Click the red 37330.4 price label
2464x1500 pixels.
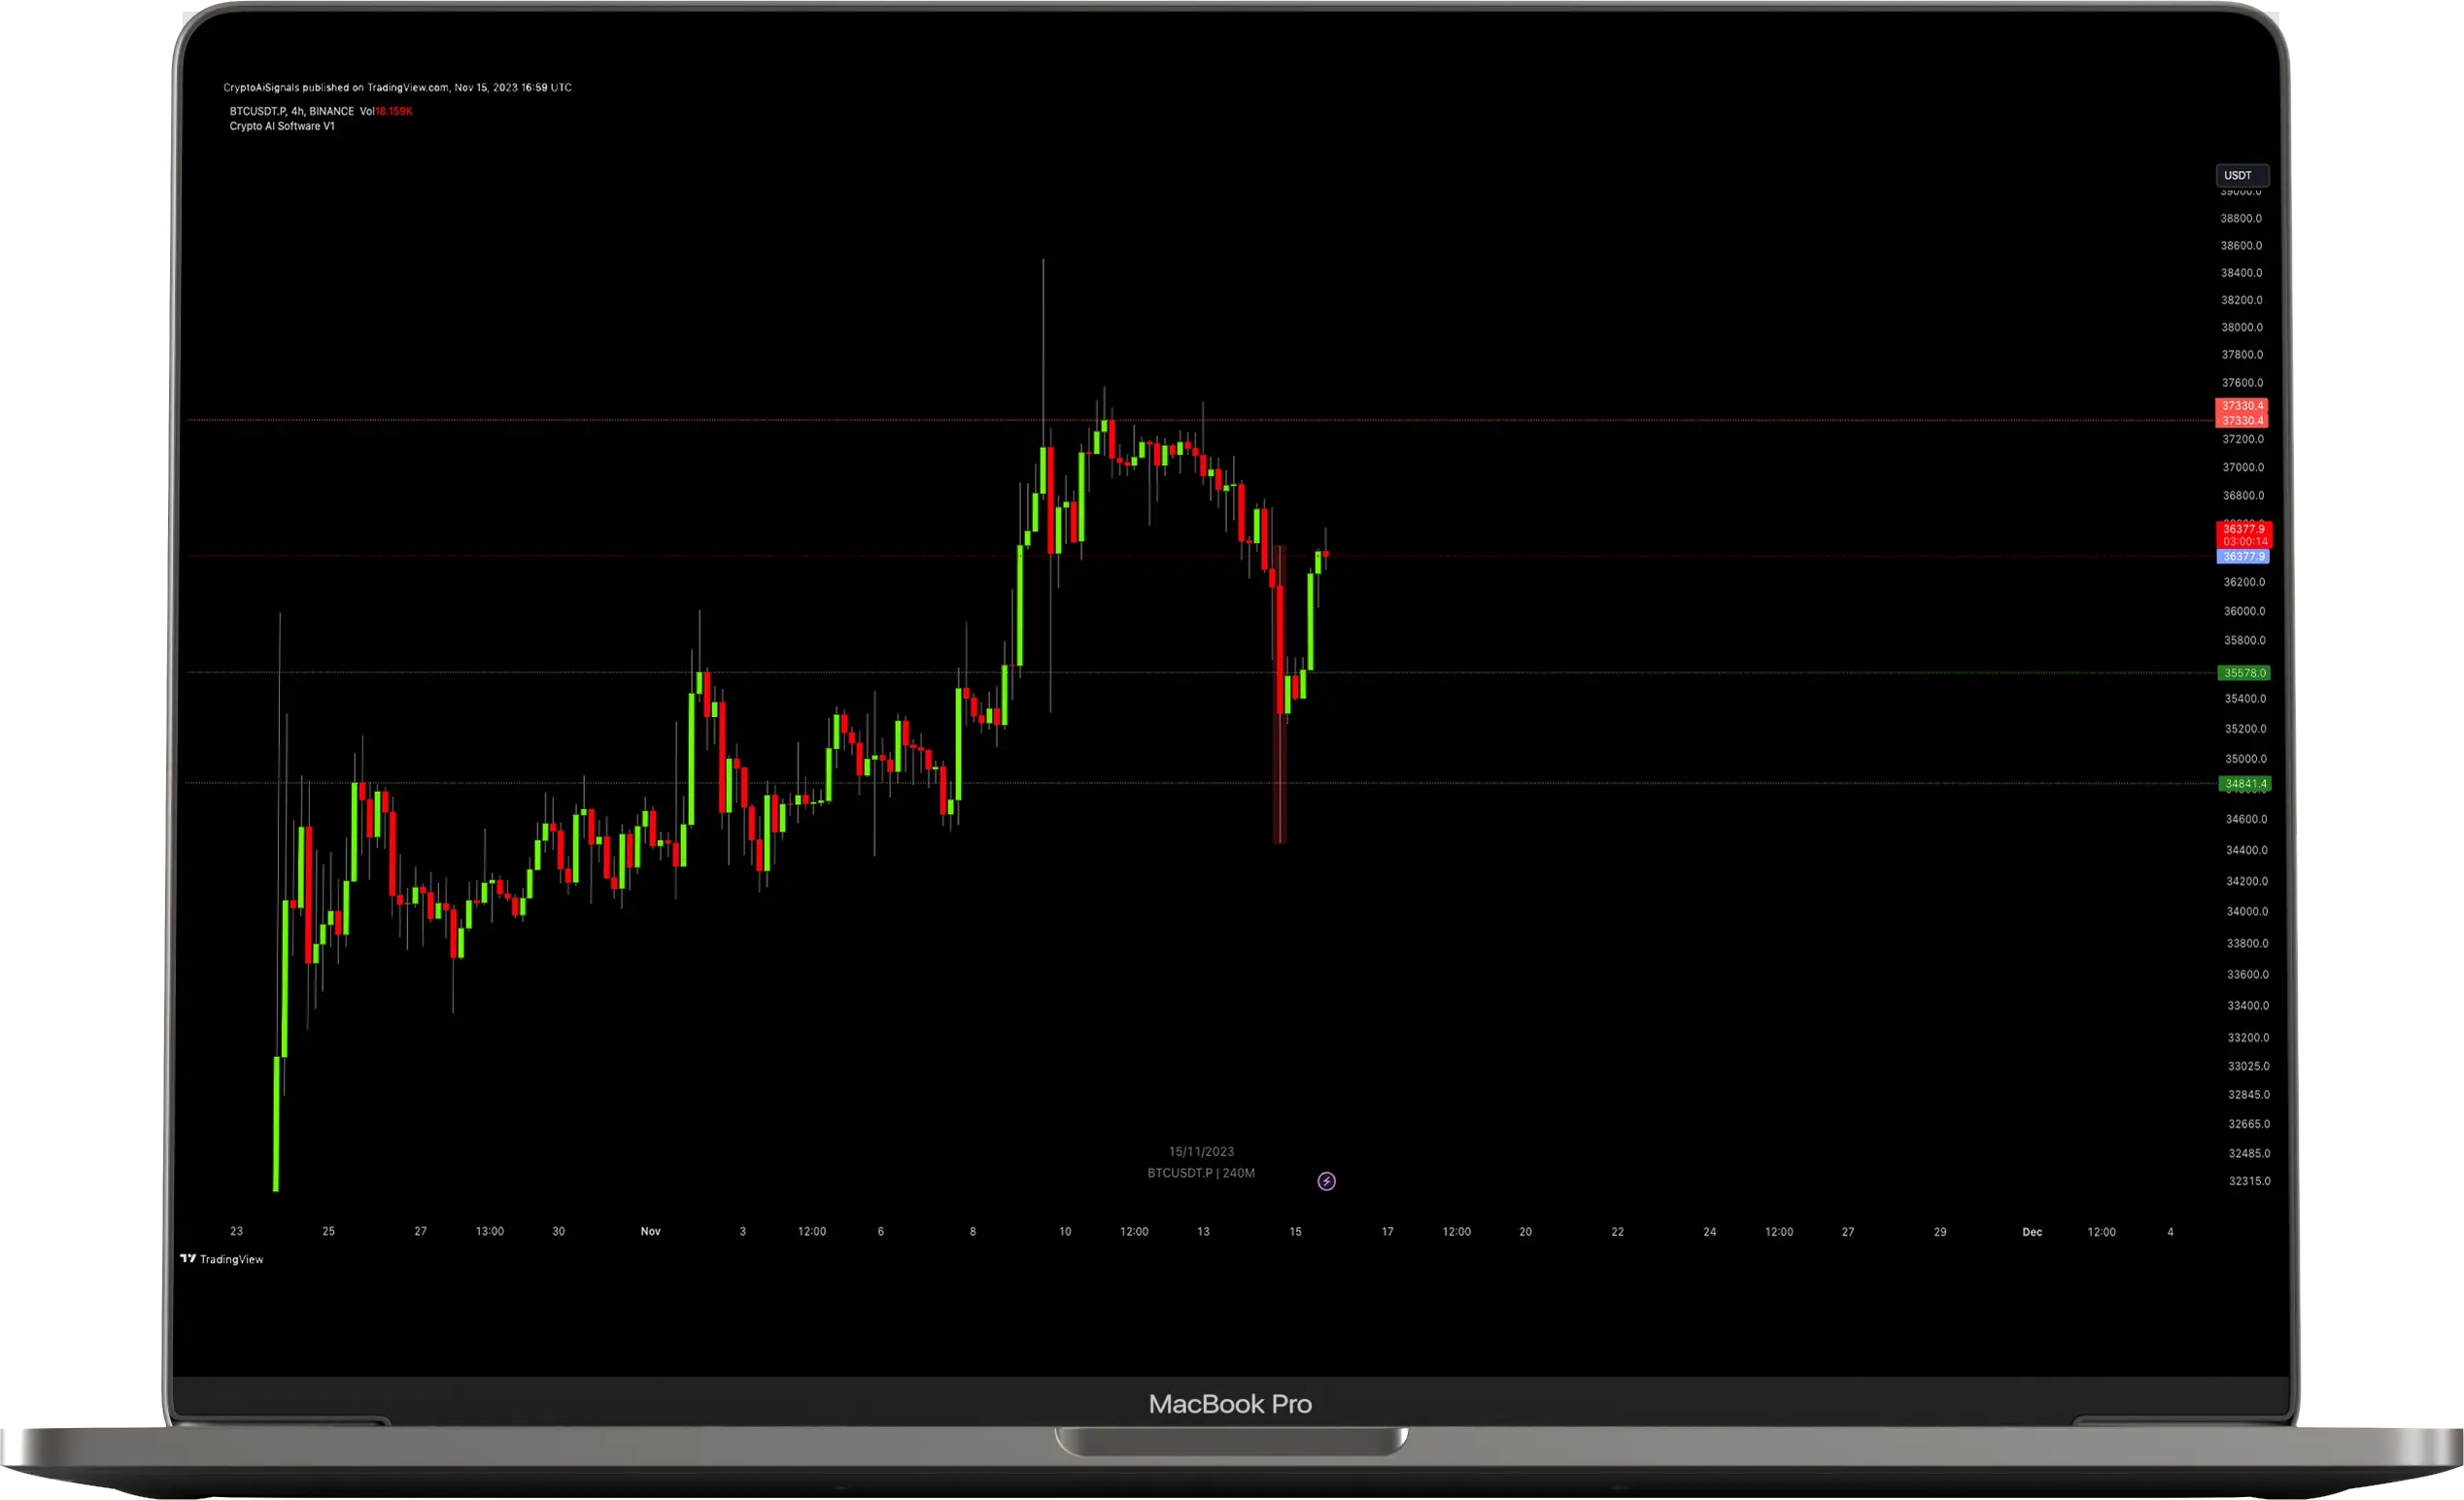pyautogui.click(x=2241, y=406)
